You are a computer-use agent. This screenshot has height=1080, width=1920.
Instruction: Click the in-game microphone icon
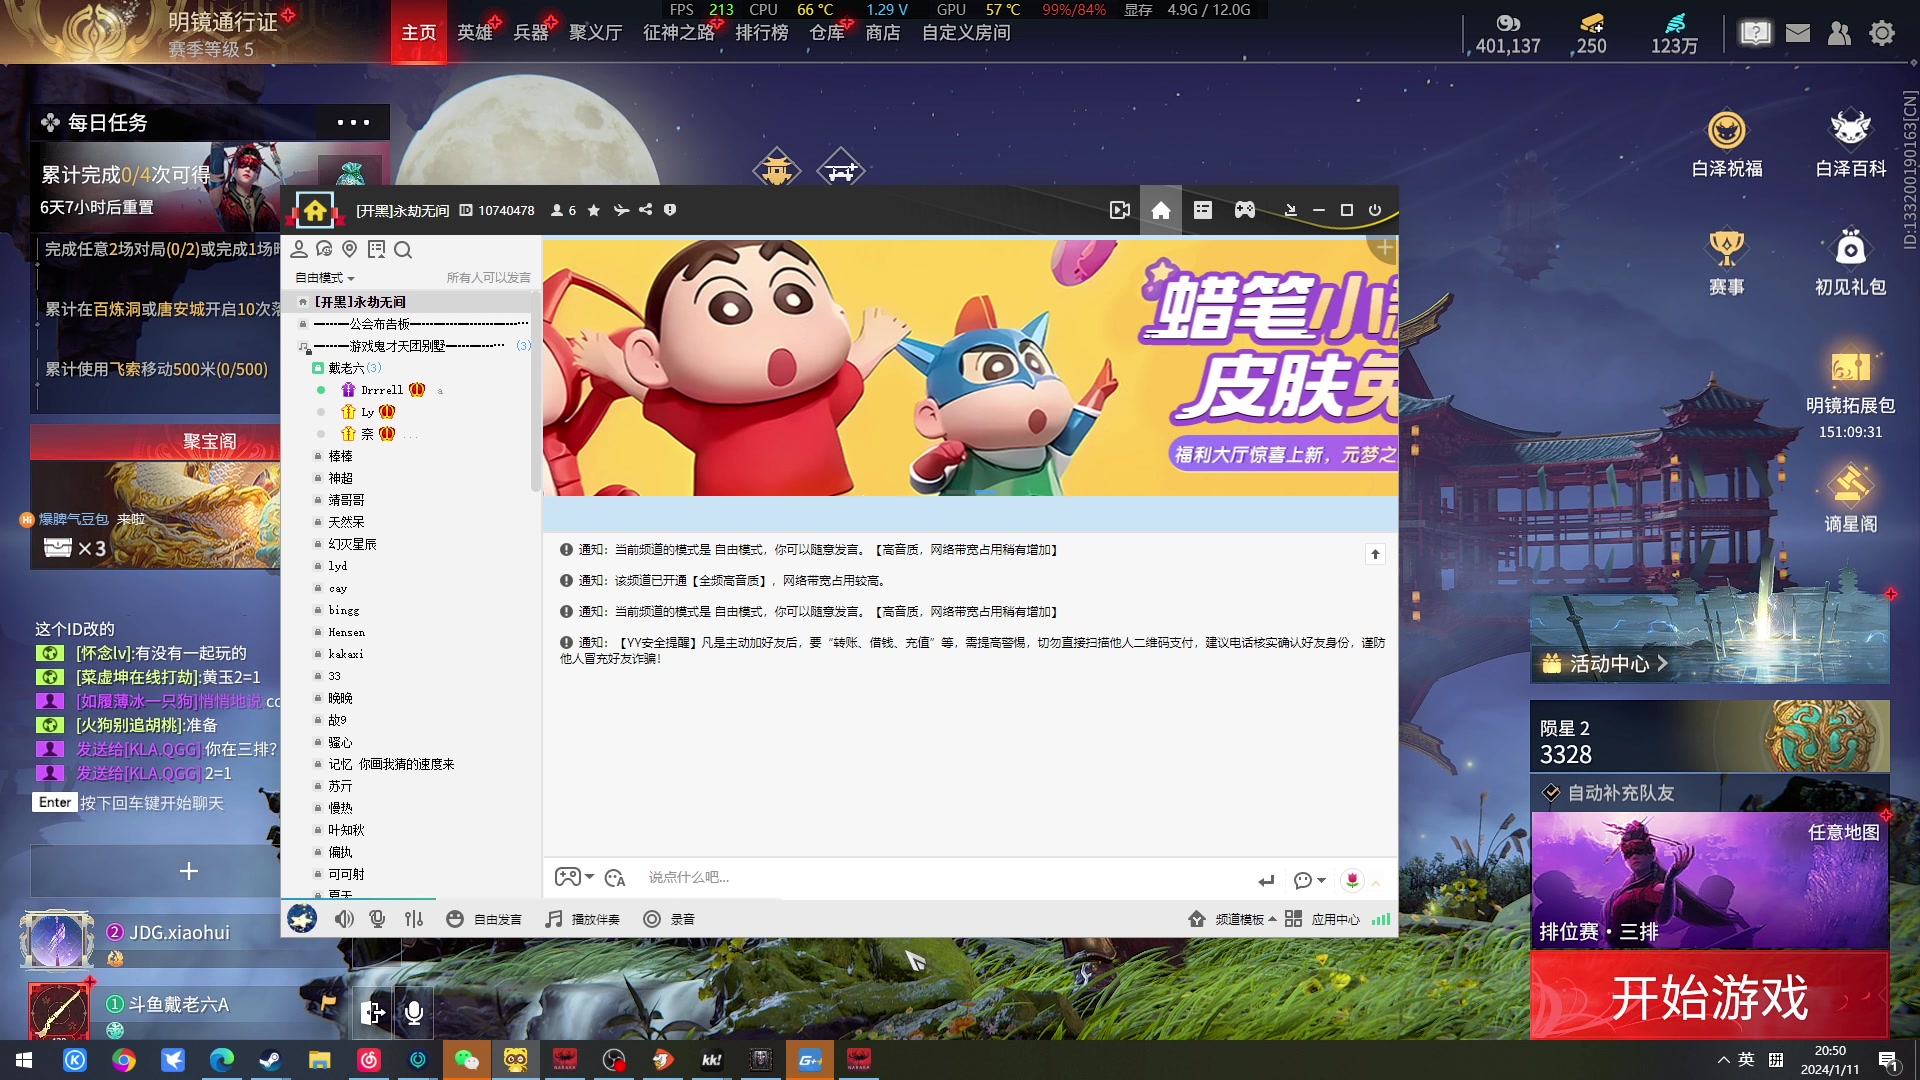(x=414, y=1012)
